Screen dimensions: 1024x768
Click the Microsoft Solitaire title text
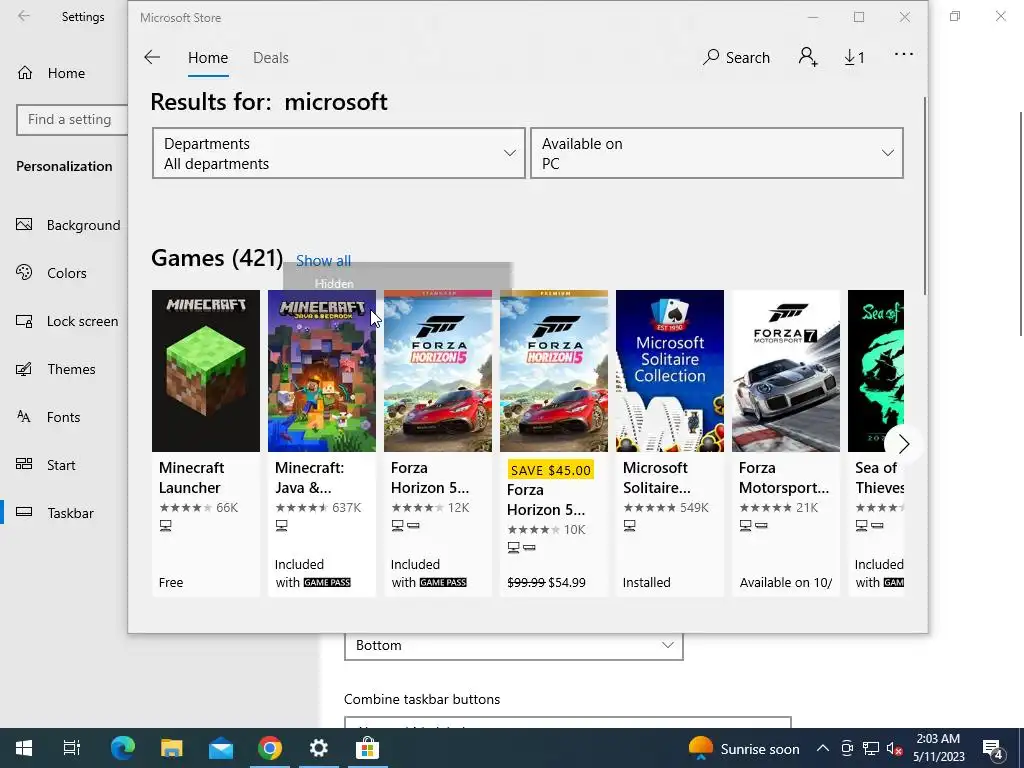click(x=656, y=477)
